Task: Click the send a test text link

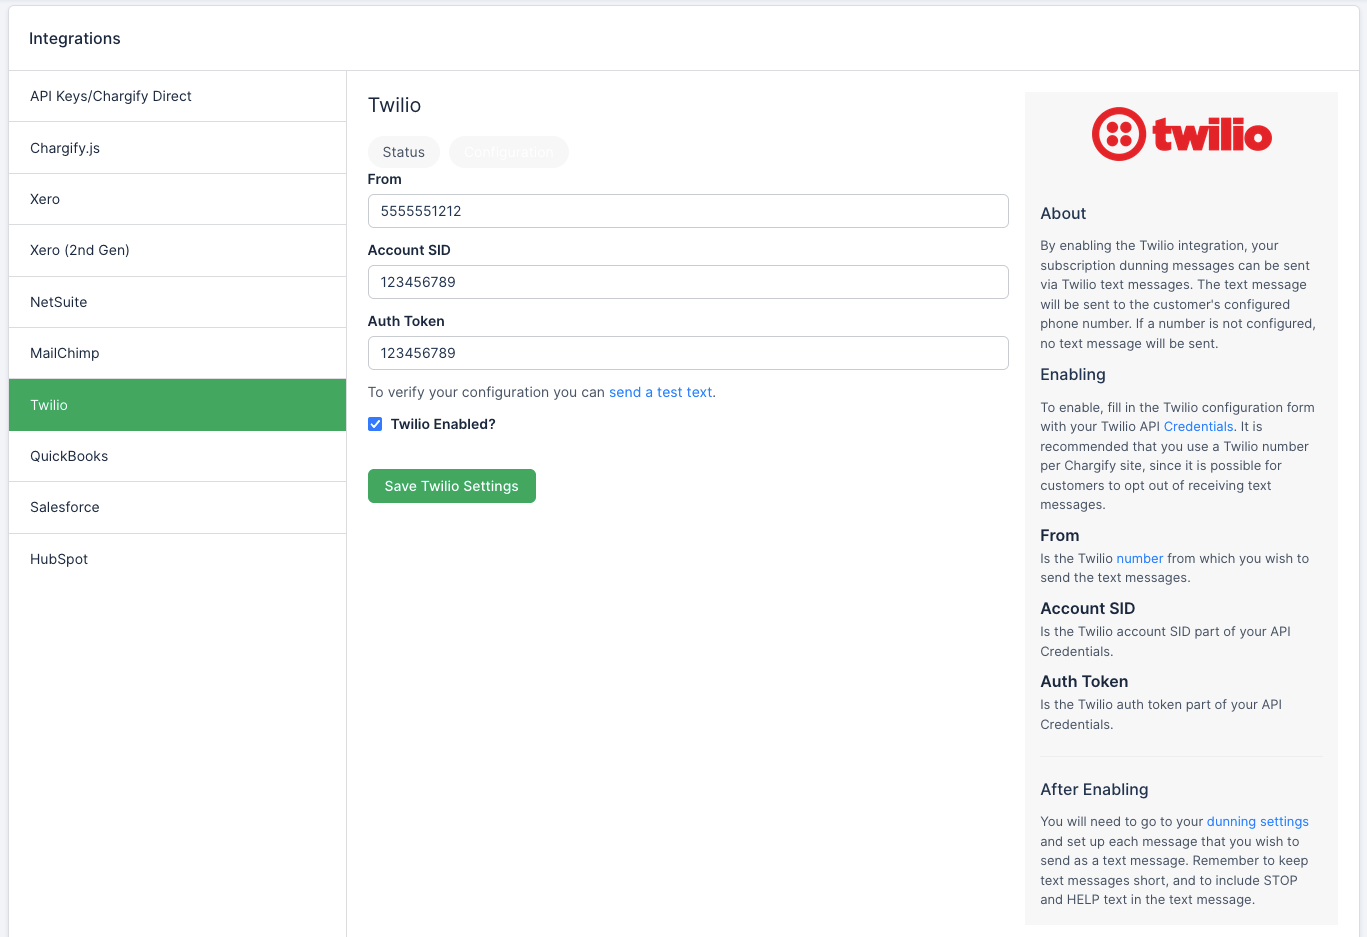Action: click(x=660, y=392)
